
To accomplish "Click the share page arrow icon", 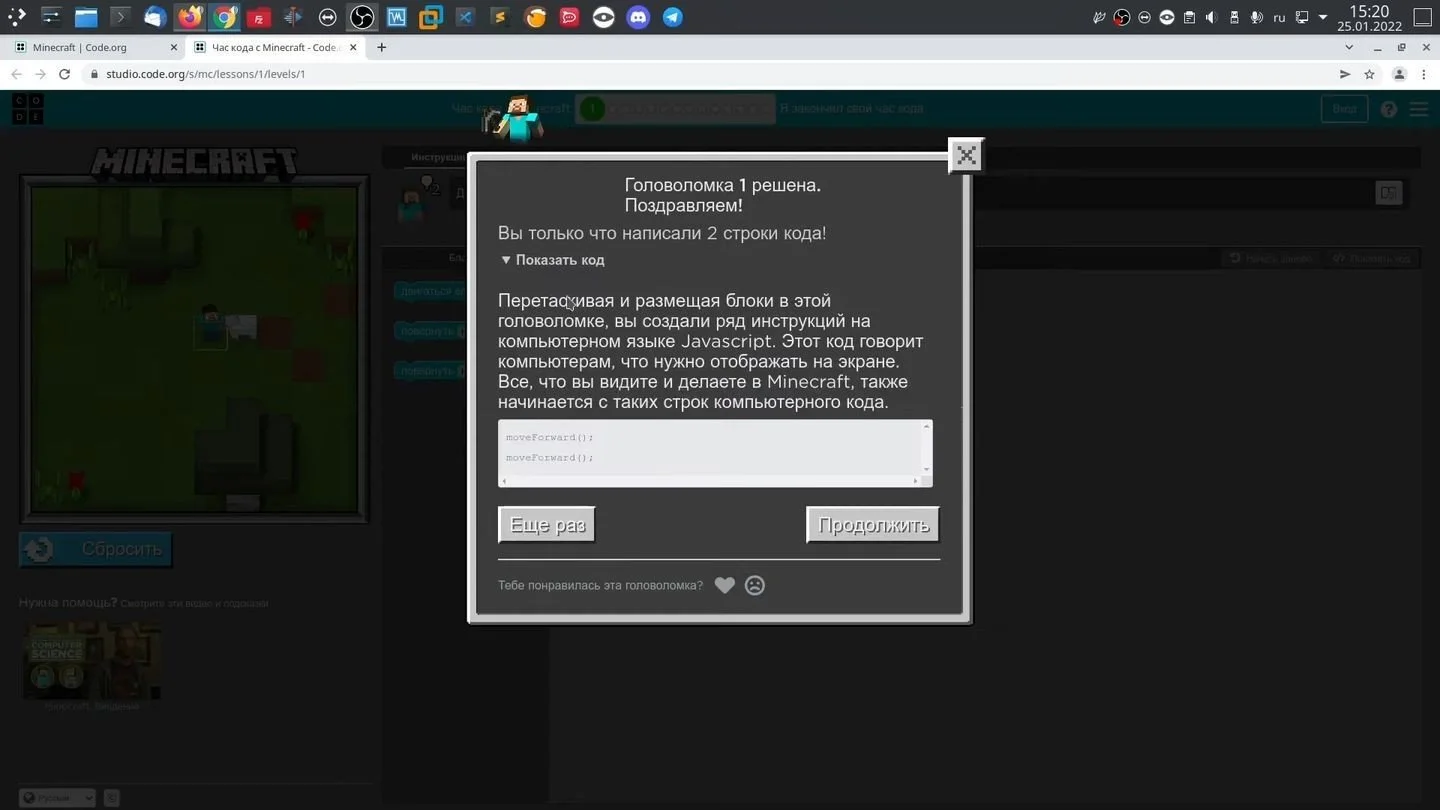I will point(1345,74).
